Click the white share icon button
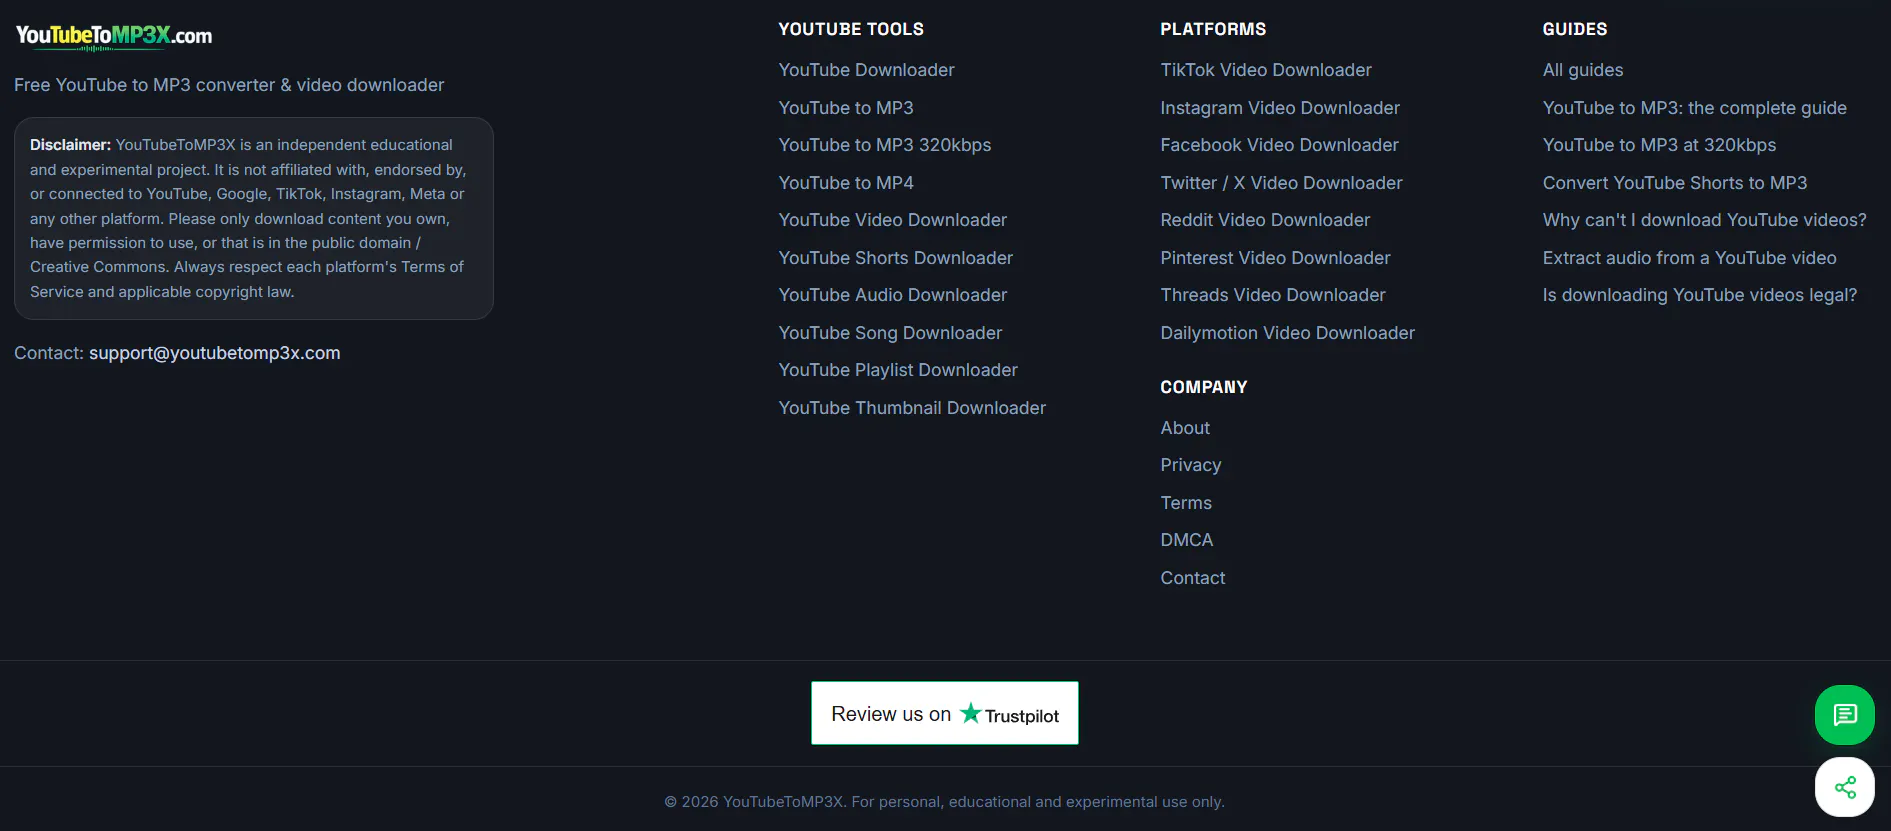This screenshot has width=1891, height=831. [1844, 787]
